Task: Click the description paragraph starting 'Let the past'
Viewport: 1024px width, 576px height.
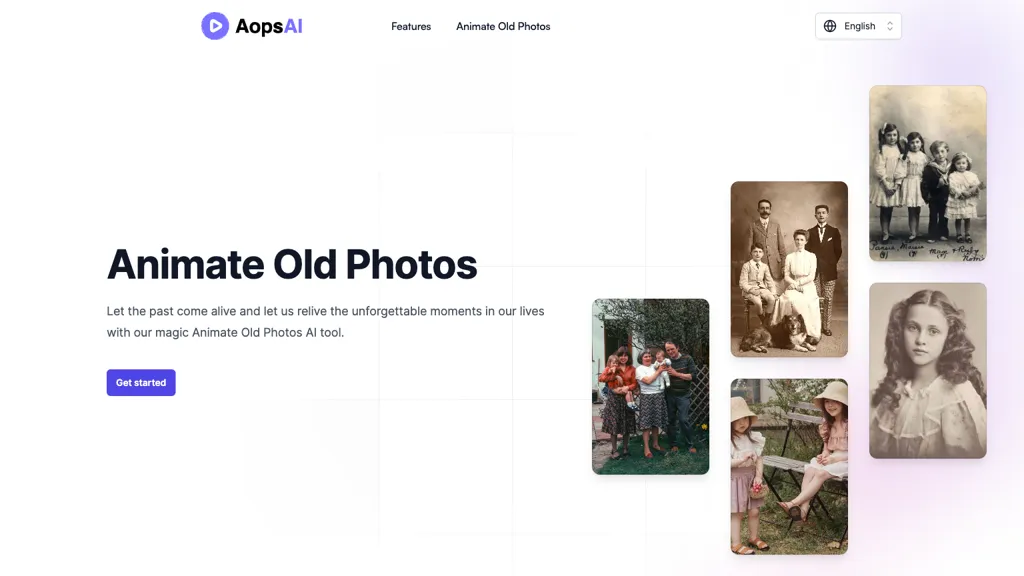Action: click(325, 321)
